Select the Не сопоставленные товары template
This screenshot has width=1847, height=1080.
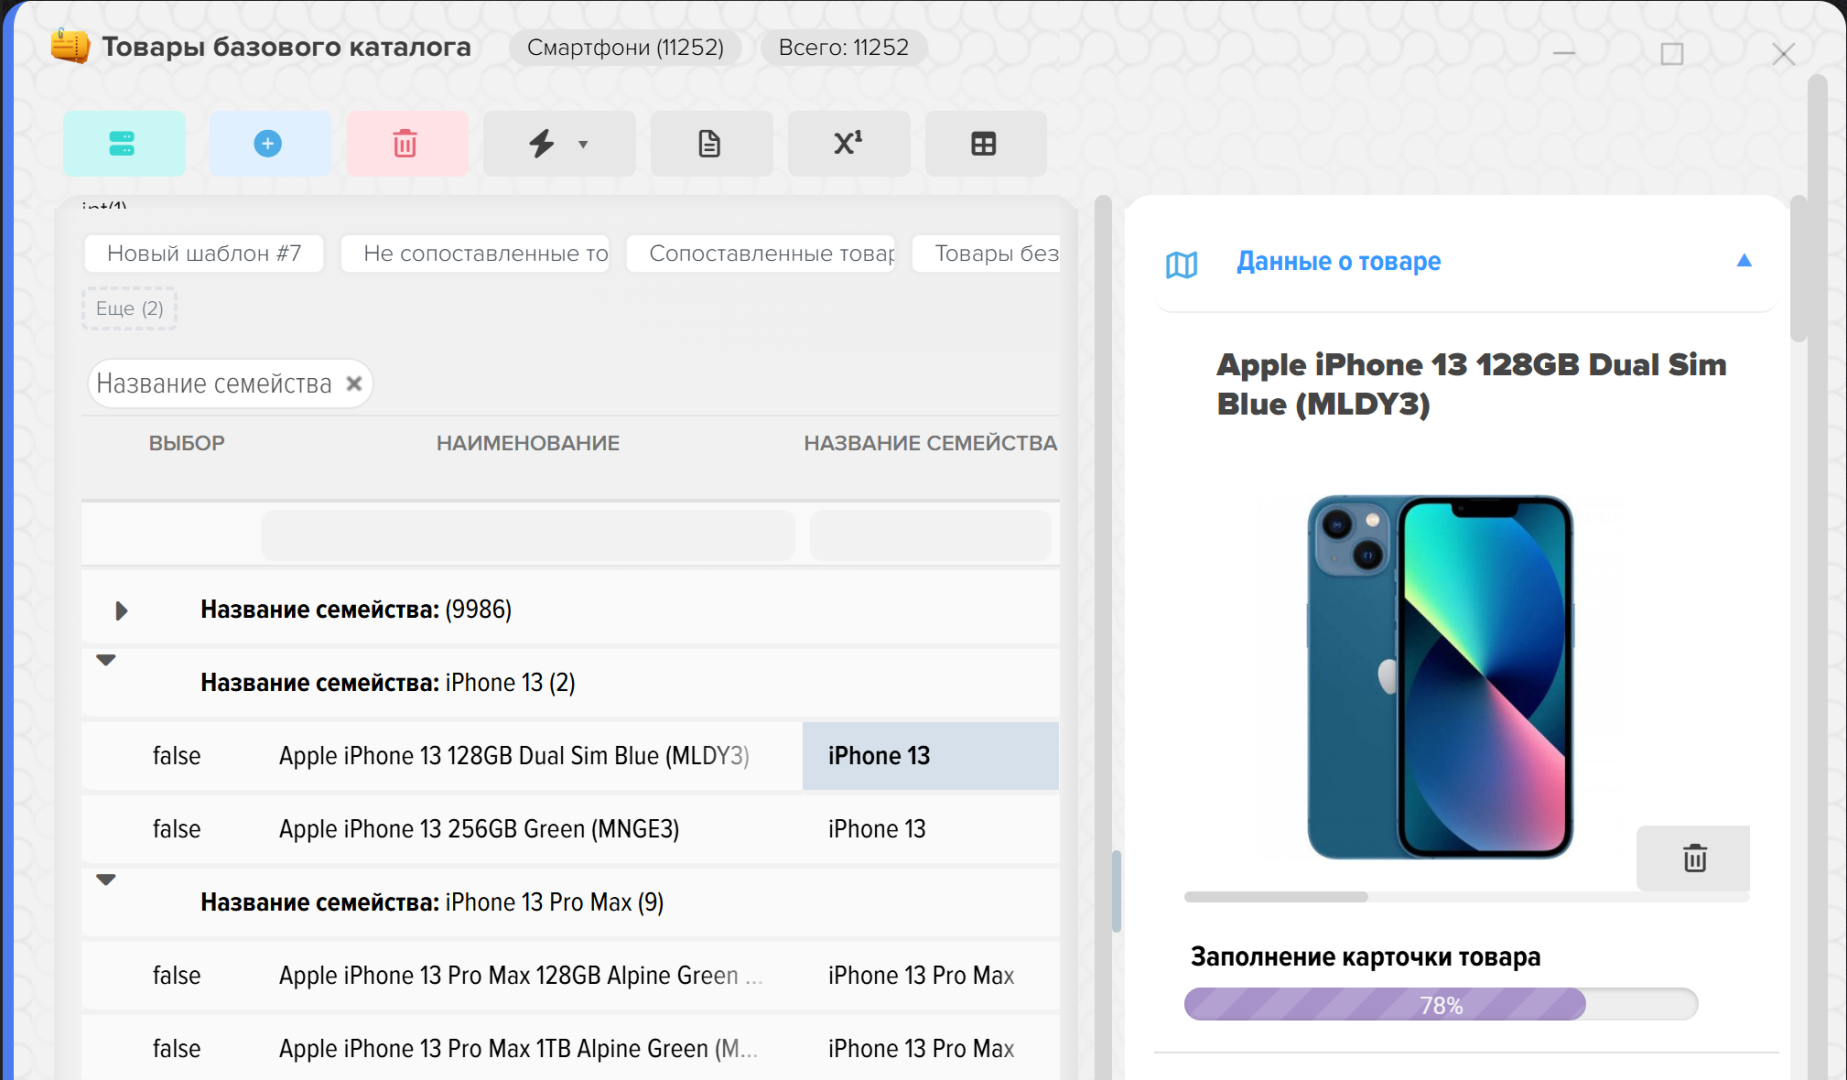click(x=476, y=253)
